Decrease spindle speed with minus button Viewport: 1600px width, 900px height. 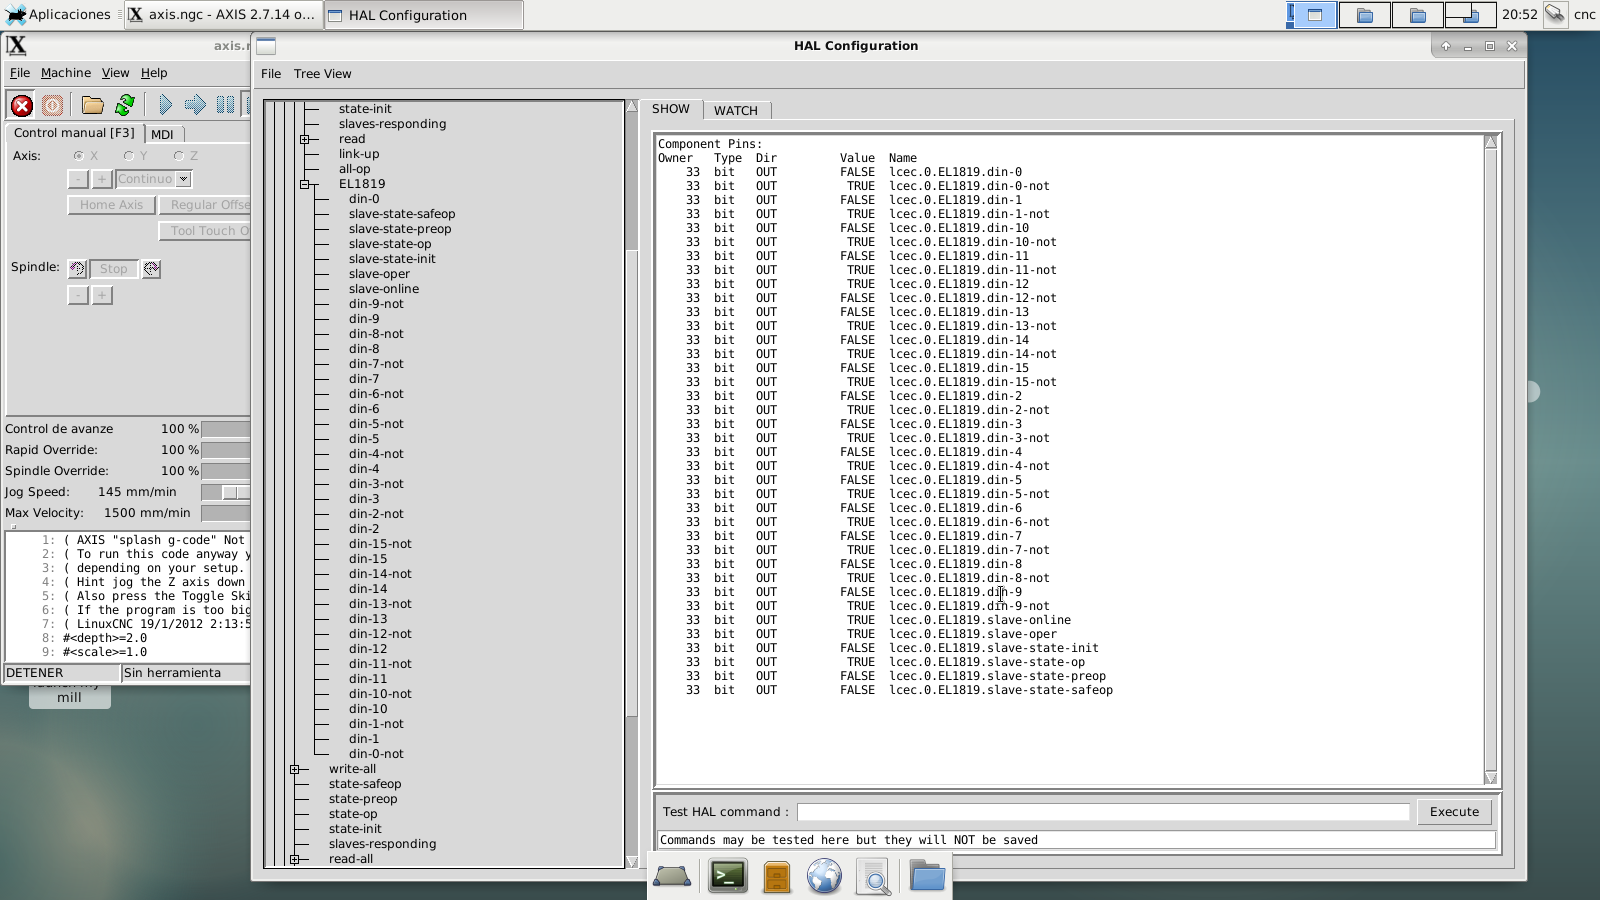78,295
